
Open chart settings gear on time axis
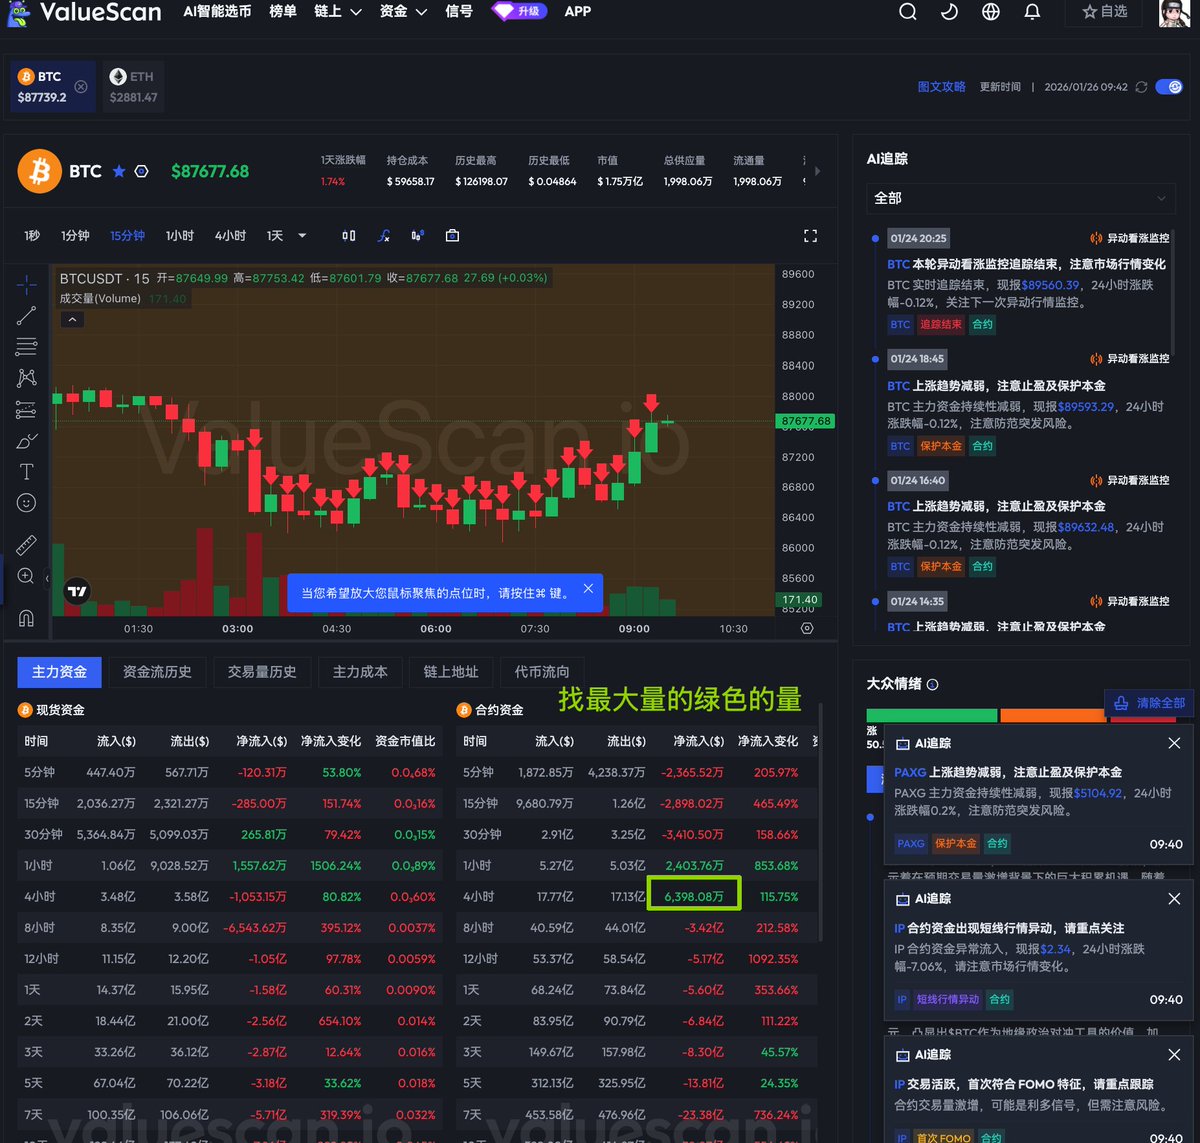click(807, 628)
